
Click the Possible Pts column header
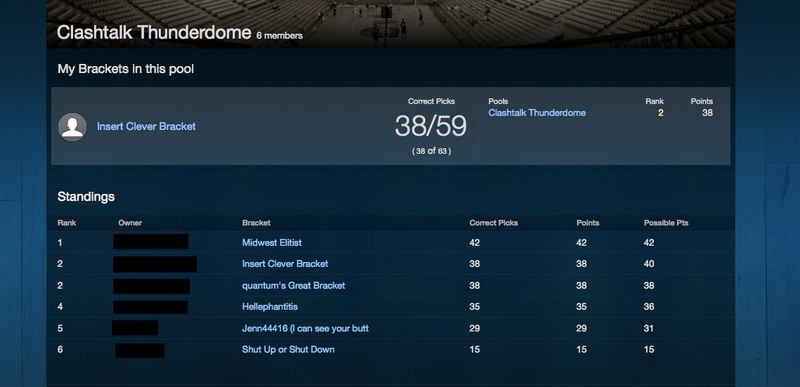pos(666,223)
